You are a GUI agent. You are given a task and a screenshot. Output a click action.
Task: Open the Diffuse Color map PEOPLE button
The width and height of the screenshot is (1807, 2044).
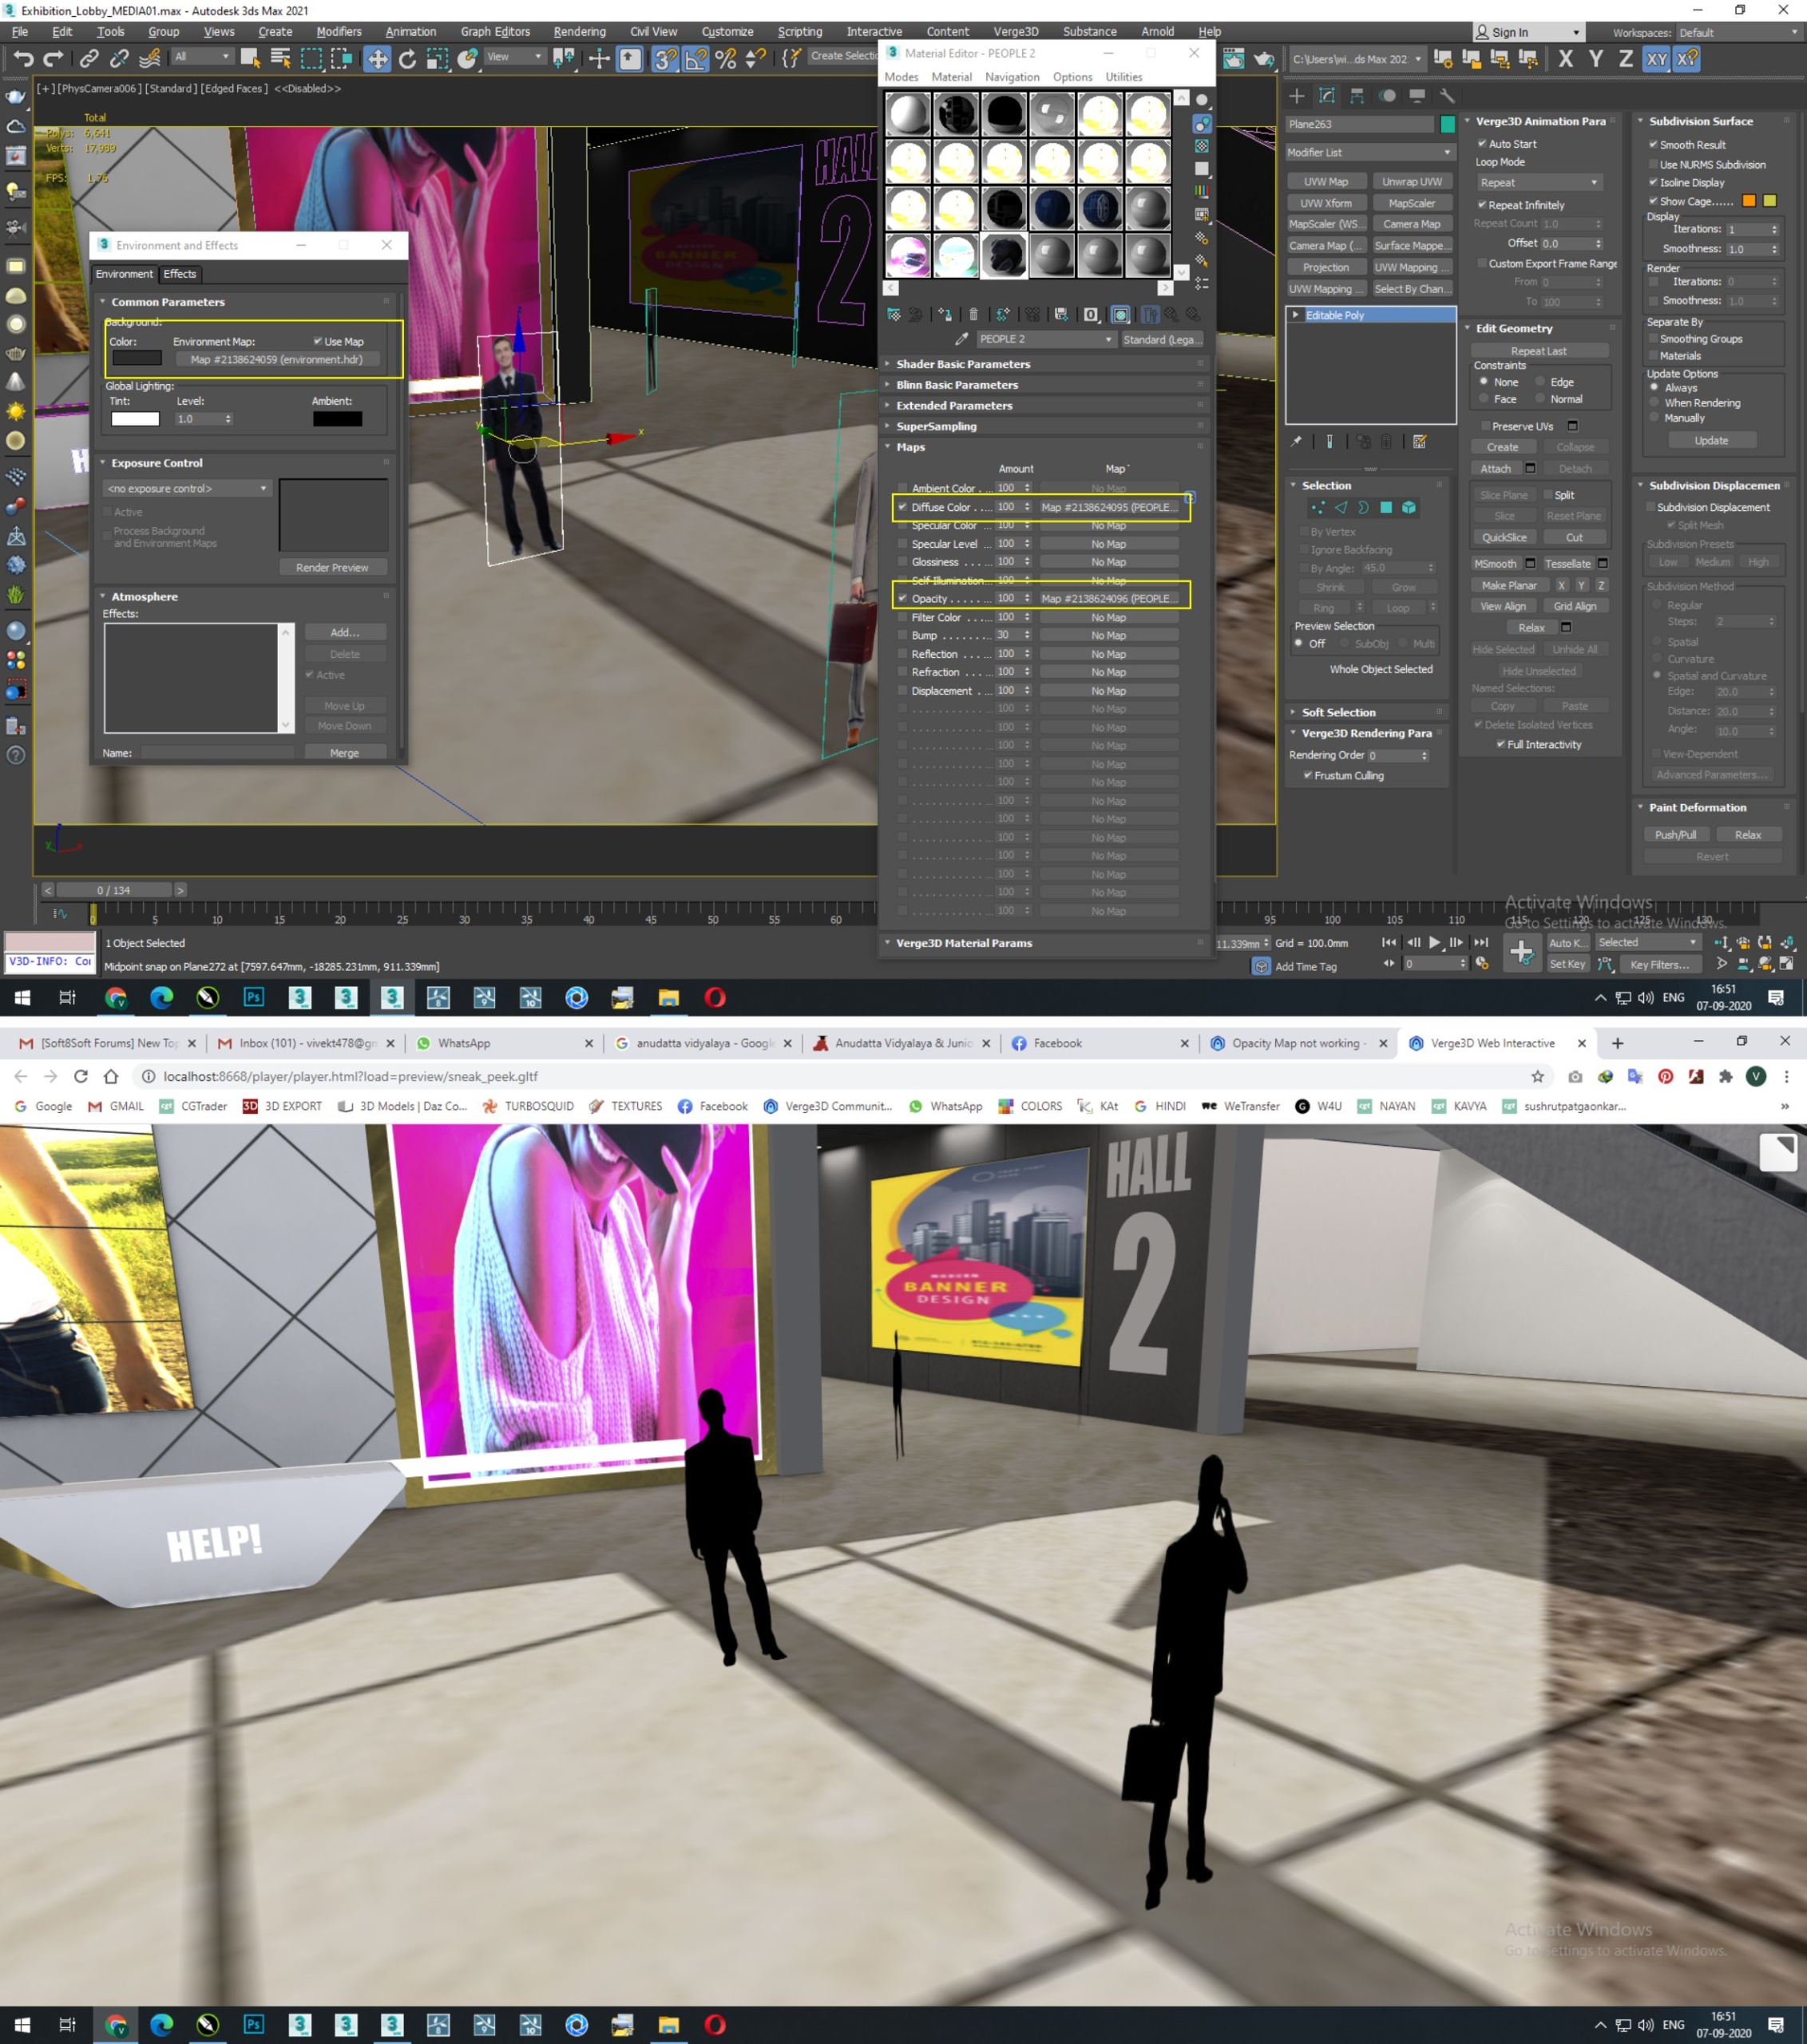(1109, 507)
